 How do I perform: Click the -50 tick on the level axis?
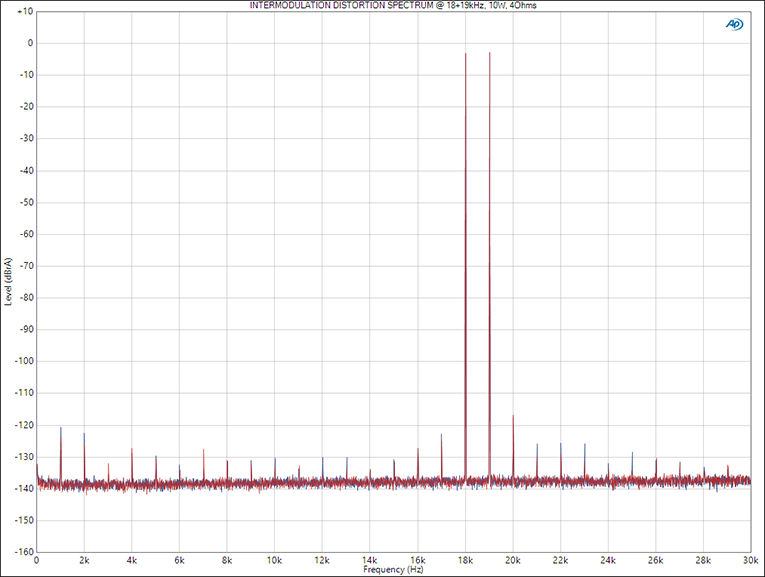(x=26, y=202)
